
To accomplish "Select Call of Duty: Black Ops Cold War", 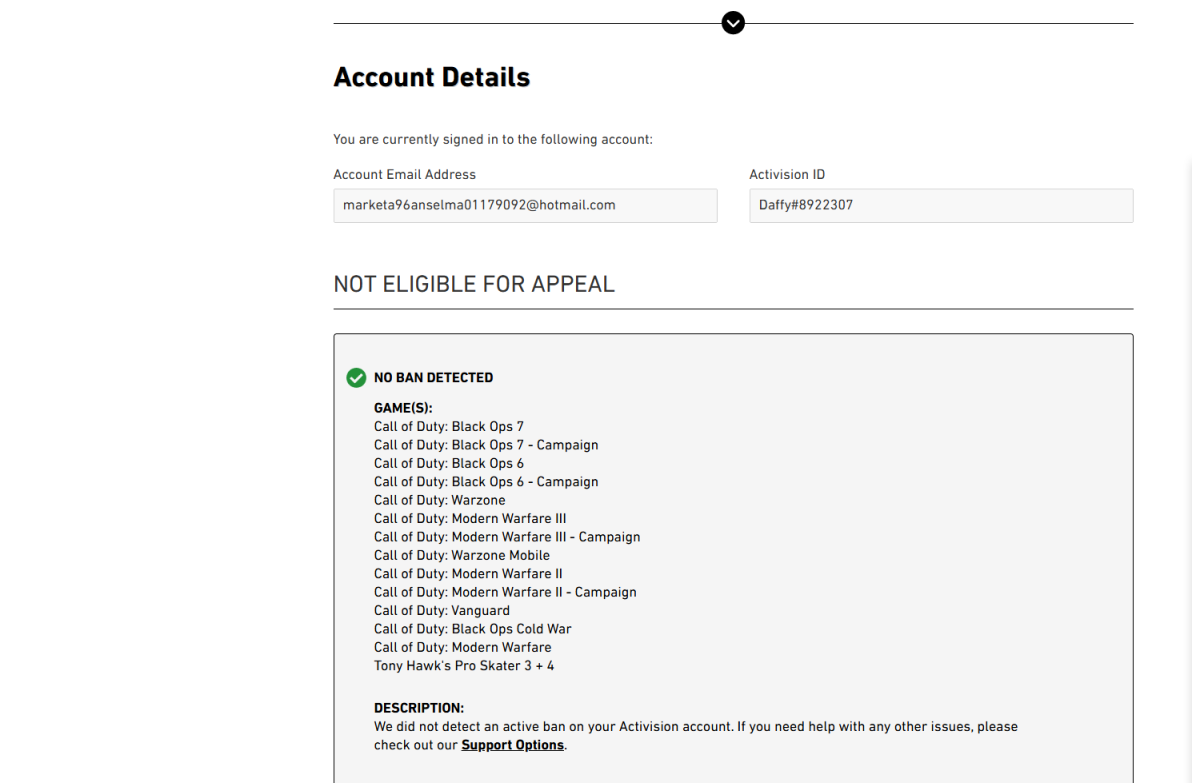I will pos(472,629).
